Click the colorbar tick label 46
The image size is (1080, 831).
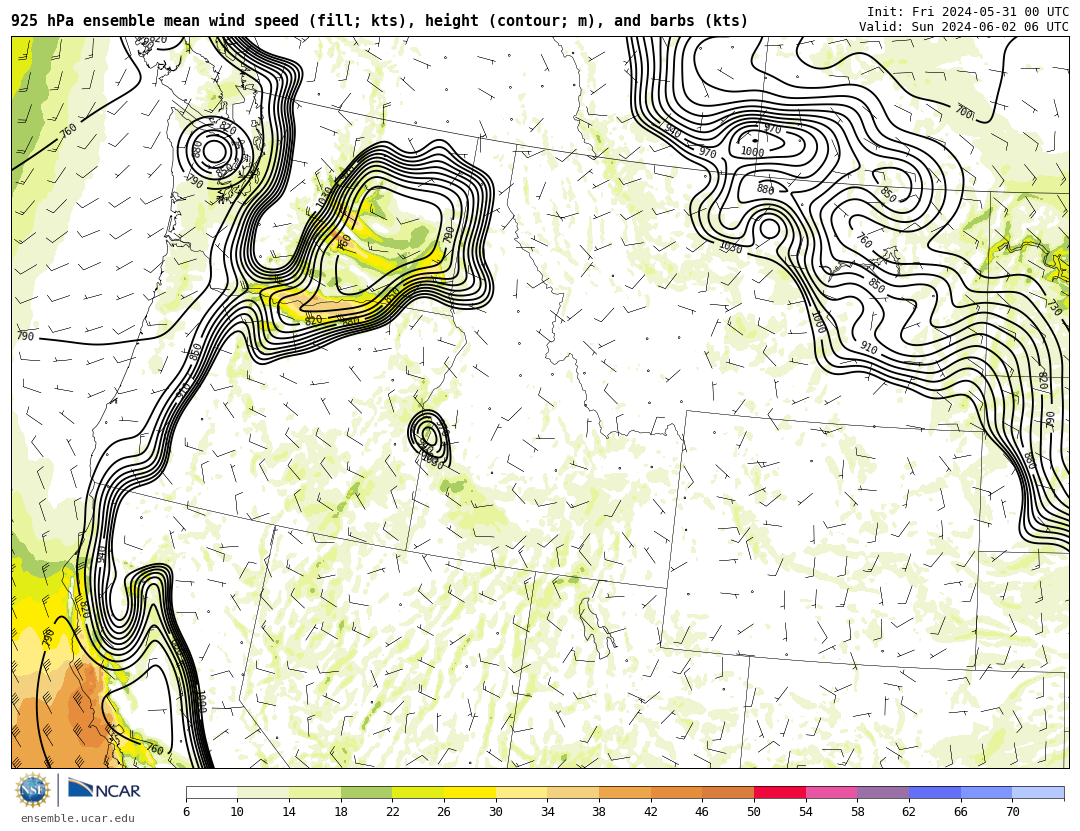pos(702,812)
